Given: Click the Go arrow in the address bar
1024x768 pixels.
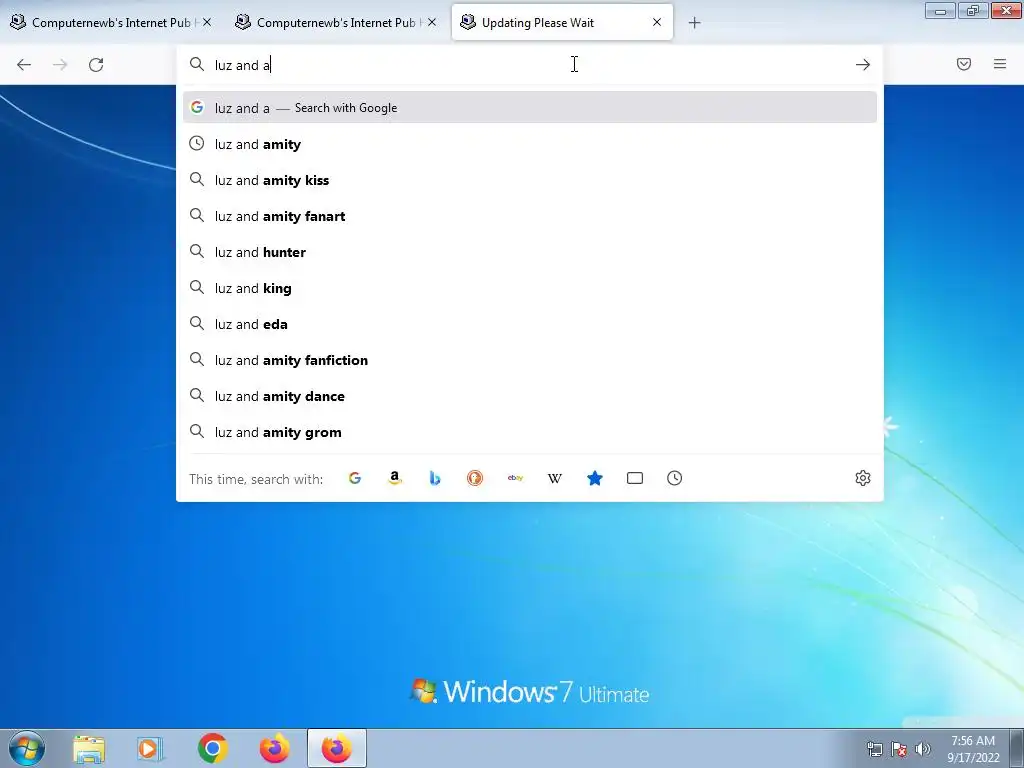Looking at the screenshot, I should tap(863, 65).
